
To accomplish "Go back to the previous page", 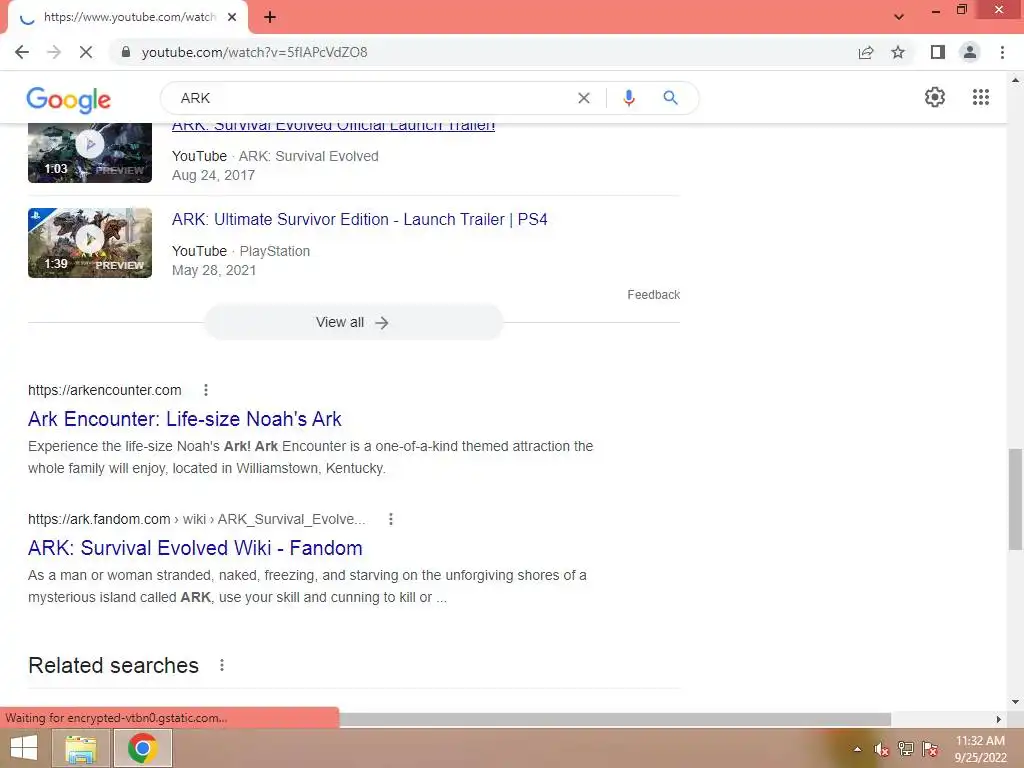I will coord(22,52).
